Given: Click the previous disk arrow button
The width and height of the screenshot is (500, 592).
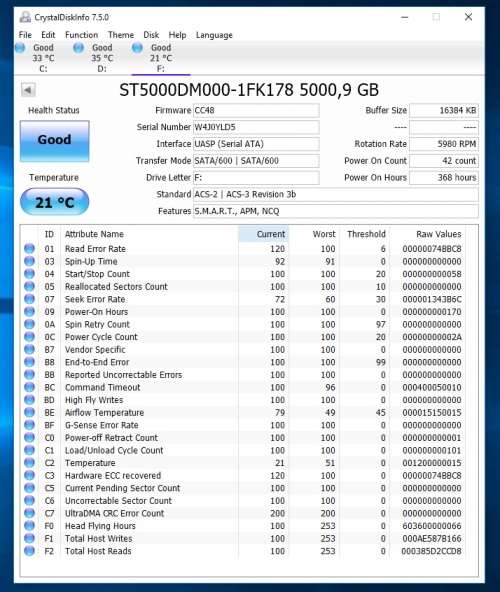Looking at the screenshot, I should point(28,90).
